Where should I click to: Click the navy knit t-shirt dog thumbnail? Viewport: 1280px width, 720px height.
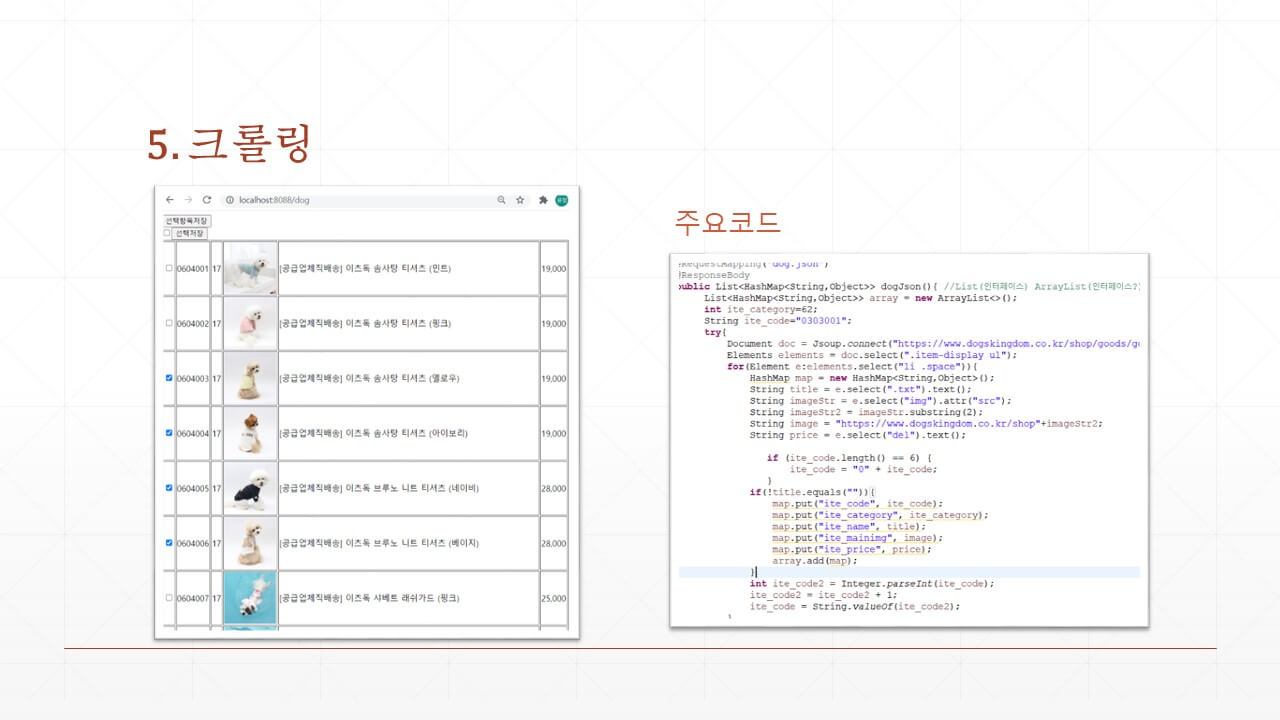250,488
